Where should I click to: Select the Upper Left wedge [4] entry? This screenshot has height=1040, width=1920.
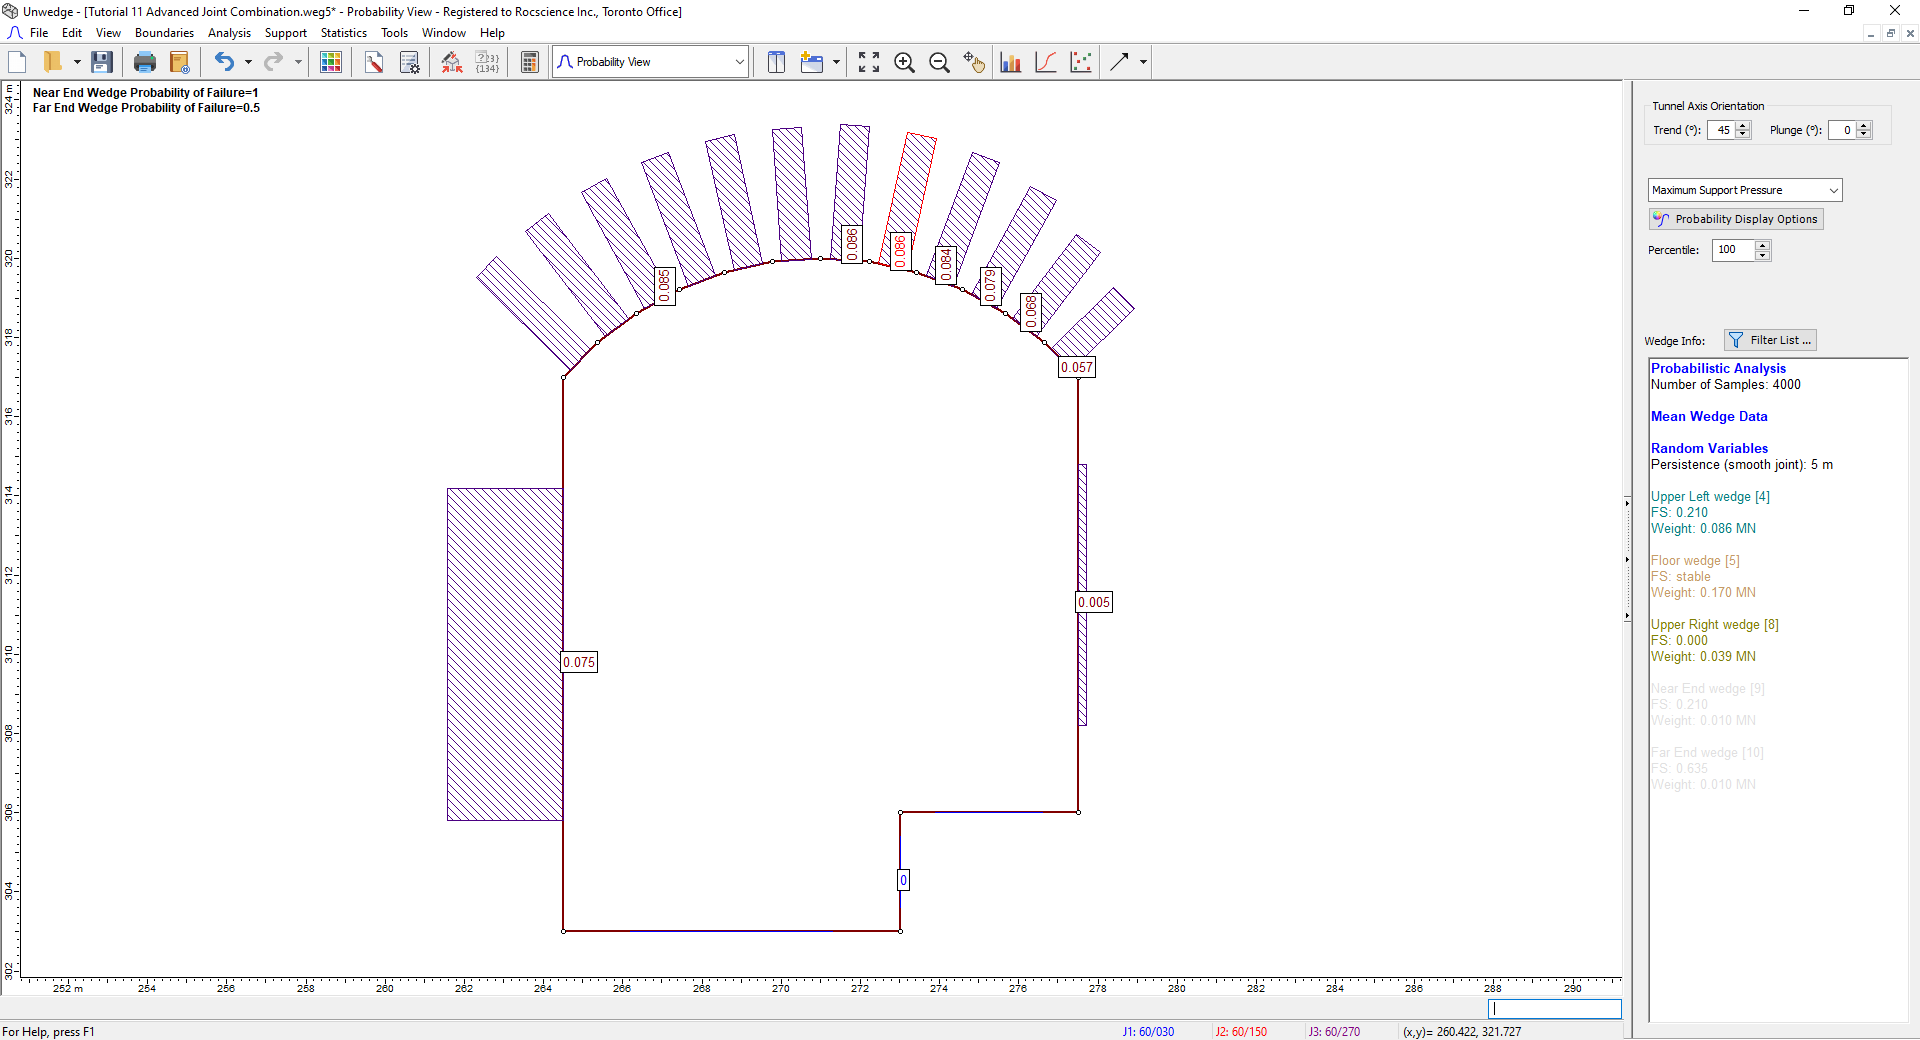pos(1710,497)
